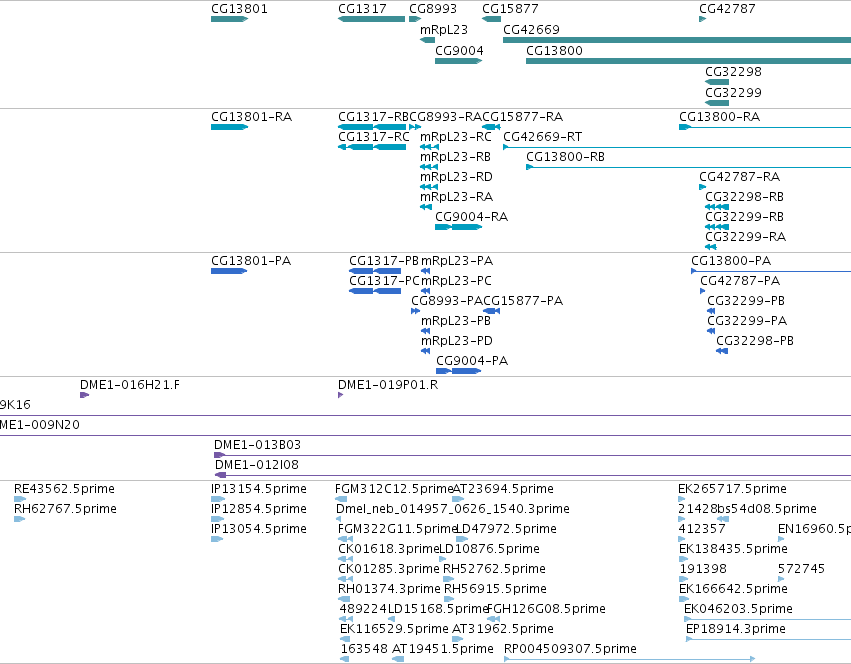Image resolution: width=851 pixels, height=664 pixels.
Task: Select the RH56915.5prime EST label
Action: click(495, 589)
